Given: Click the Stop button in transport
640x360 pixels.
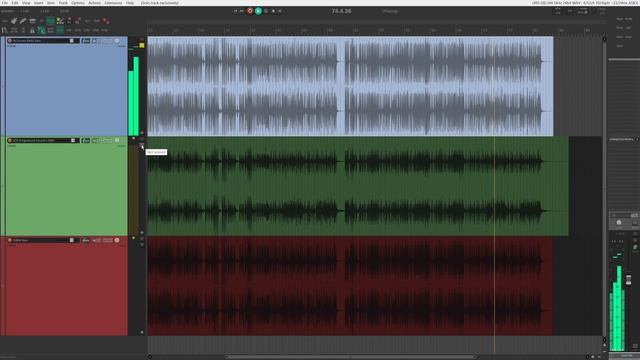Looking at the screenshot, I should coord(273,11).
